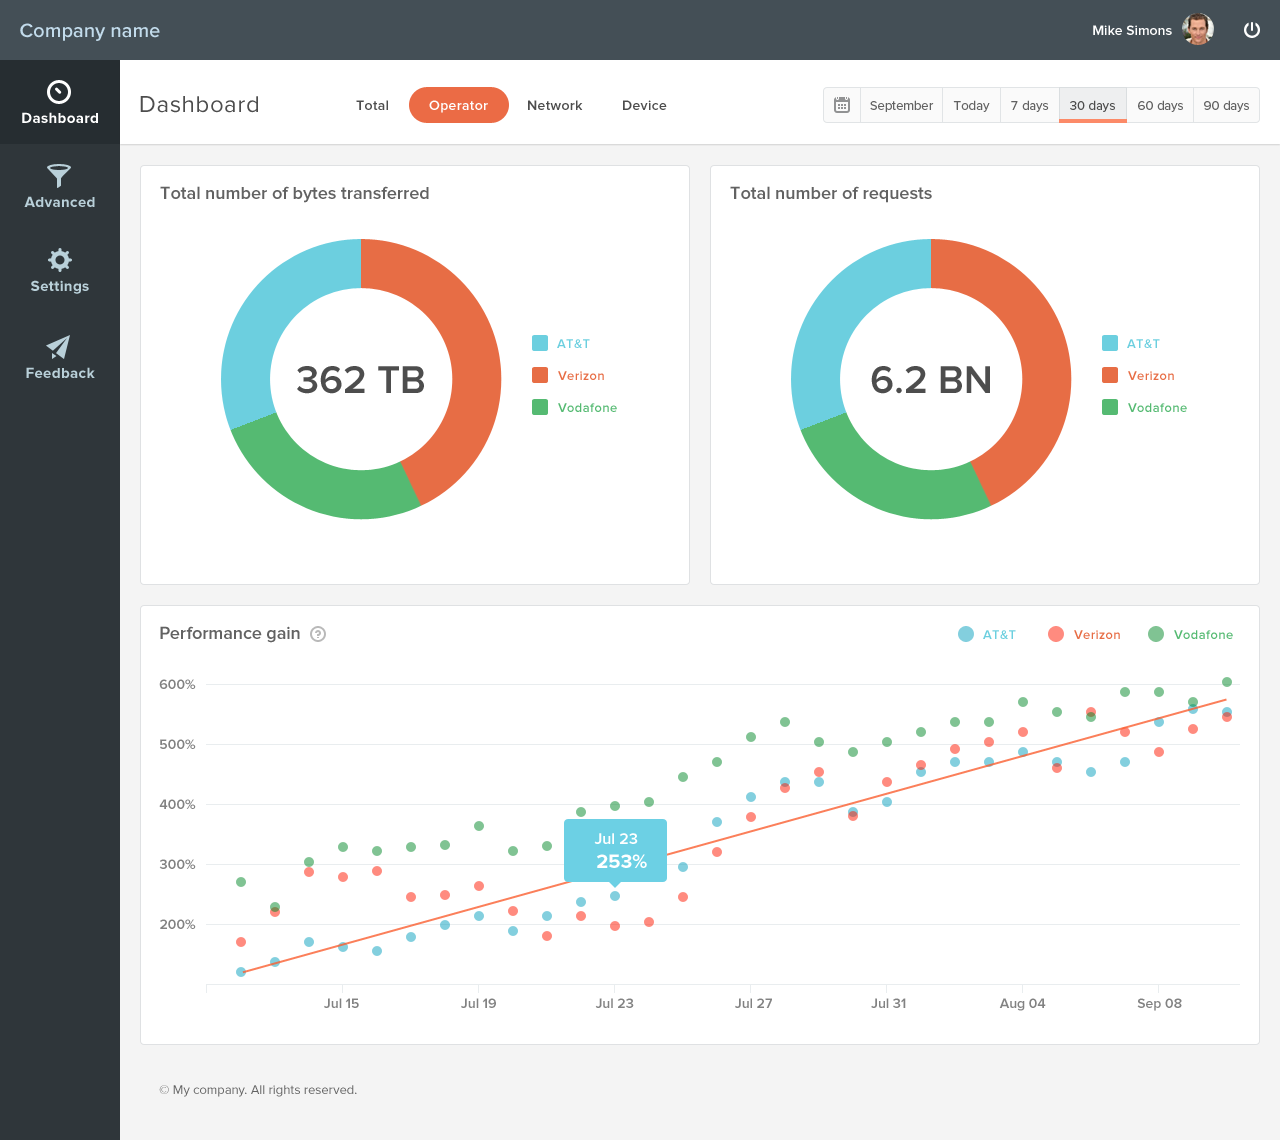The height and width of the screenshot is (1140, 1280).
Task: Toggle Vodafone series in Performance gain legend
Action: pyautogui.click(x=1190, y=634)
